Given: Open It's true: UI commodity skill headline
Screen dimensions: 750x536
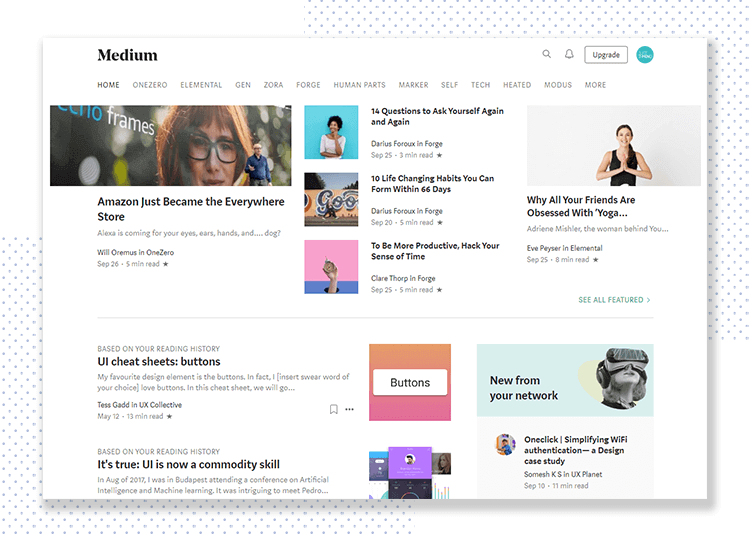Looking at the screenshot, I should click(x=188, y=464).
